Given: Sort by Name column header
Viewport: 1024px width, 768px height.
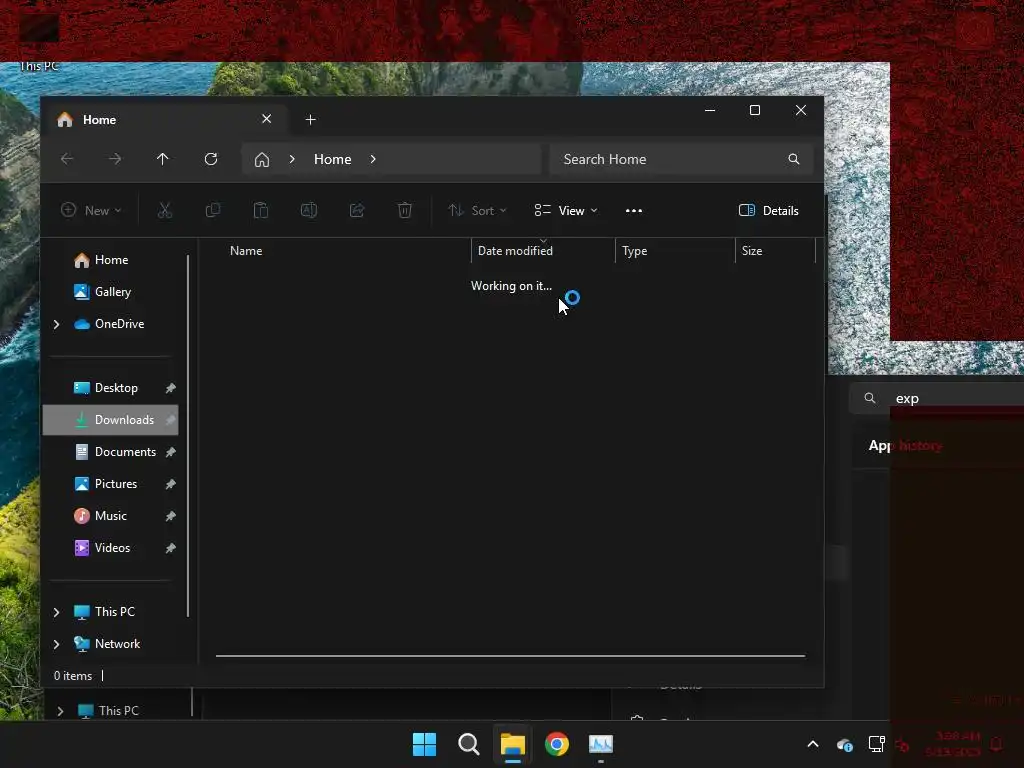Looking at the screenshot, I should point(246,251).
